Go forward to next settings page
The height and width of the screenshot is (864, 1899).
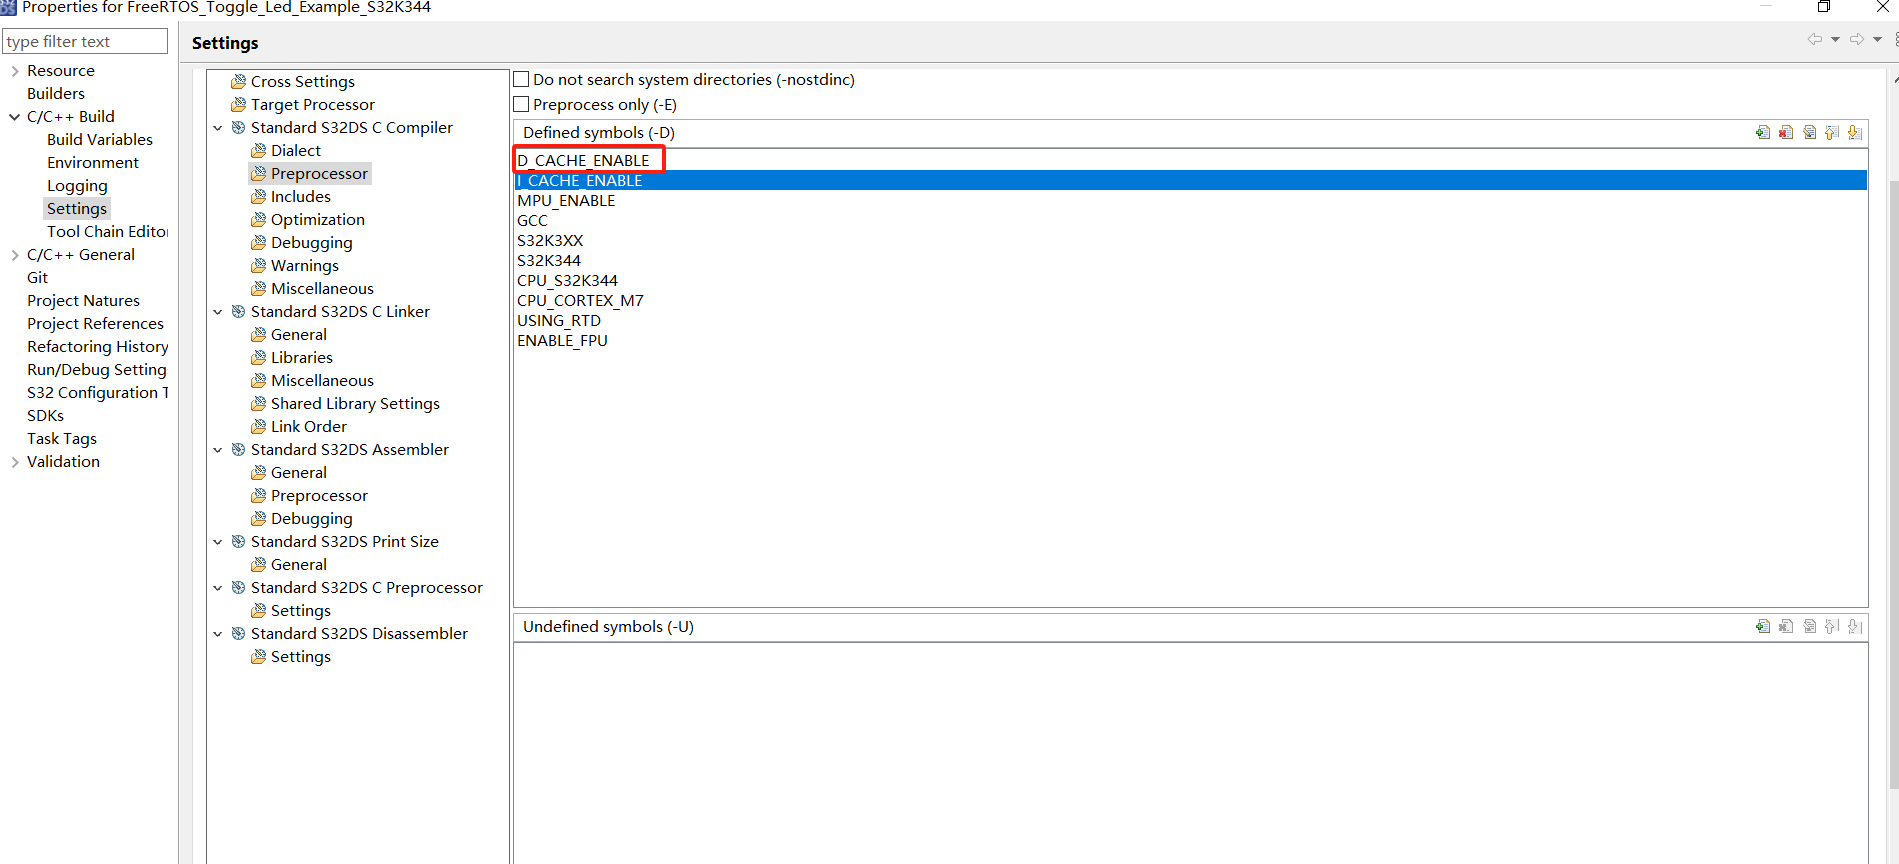(1856, 39)
